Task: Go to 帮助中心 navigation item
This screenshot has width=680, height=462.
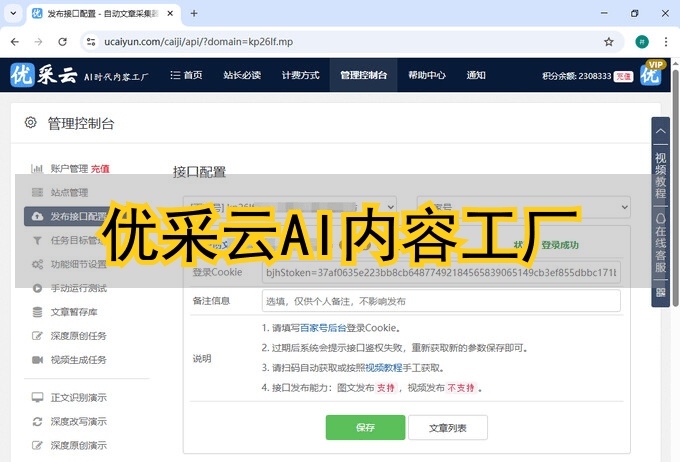Action: (426, 75)
